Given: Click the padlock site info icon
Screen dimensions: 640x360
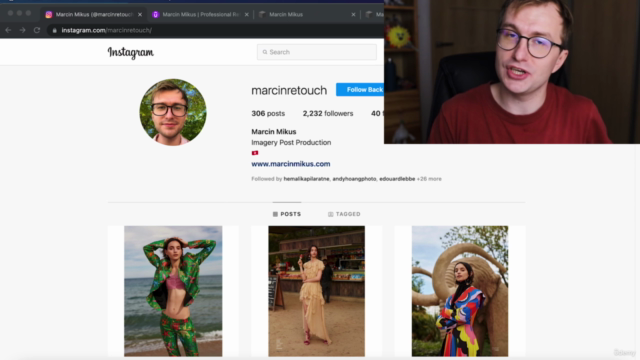Looking at the screenshot, I should [x=55, y=30].
